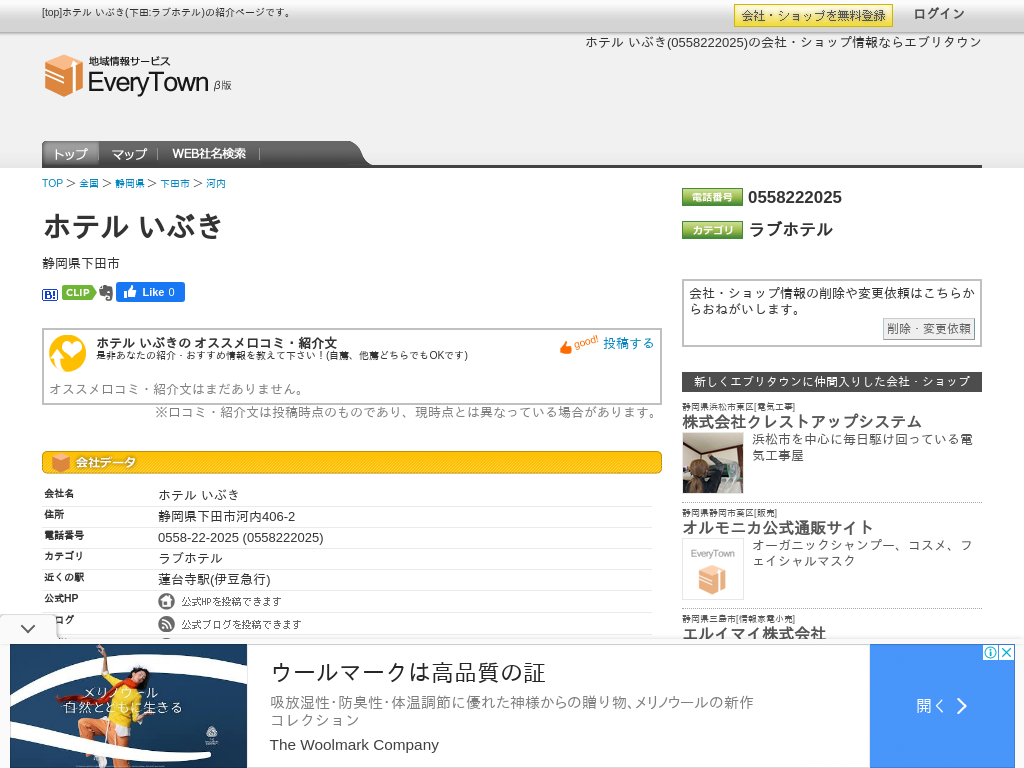The height and width of the screenshot is (768, 1024).
Task: Click the ホテル いぶき page heading
Action: pos(133,227)
